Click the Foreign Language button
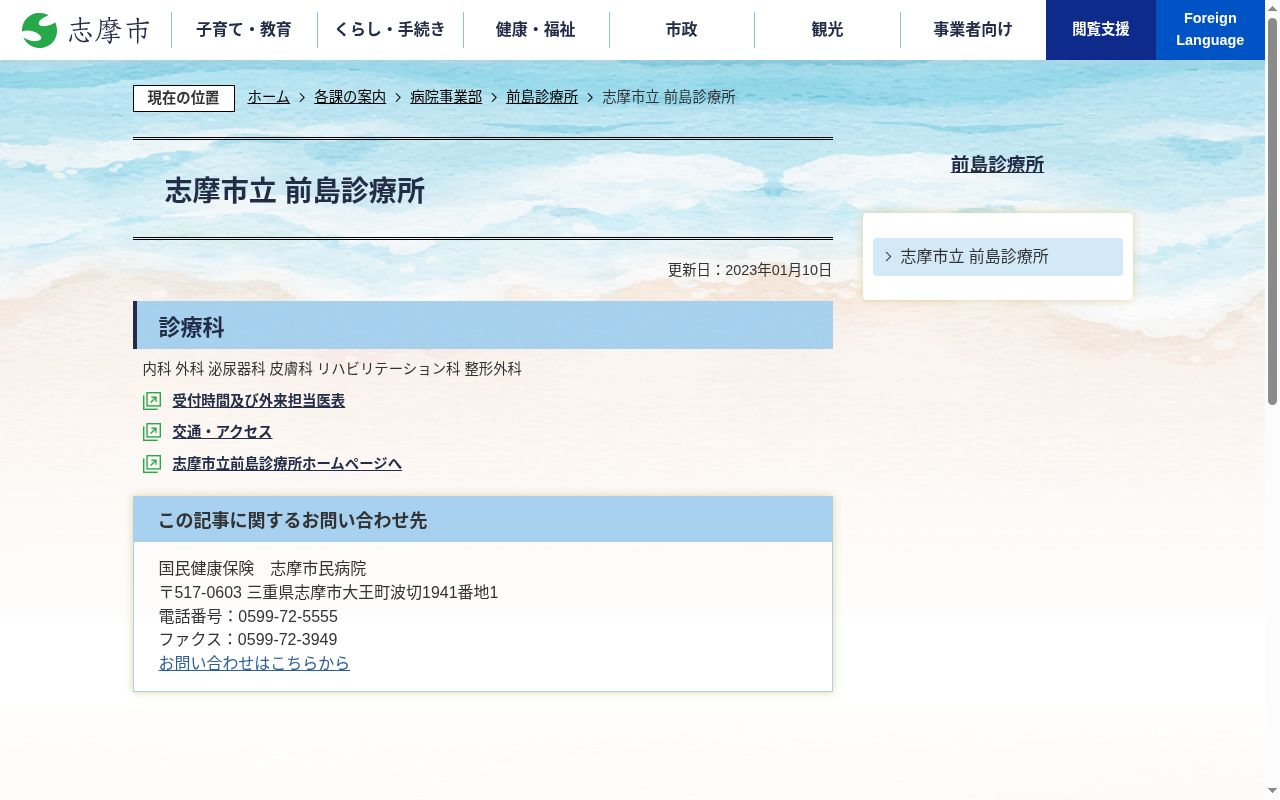Screen dimensions: 1280x800 1210,30
